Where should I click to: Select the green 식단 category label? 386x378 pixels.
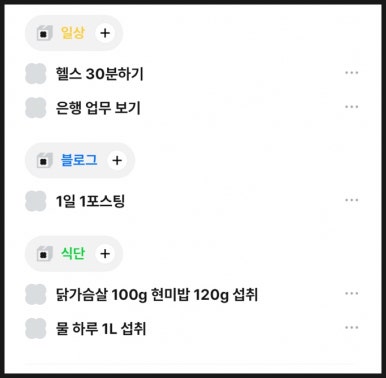(x=73, y=254)
